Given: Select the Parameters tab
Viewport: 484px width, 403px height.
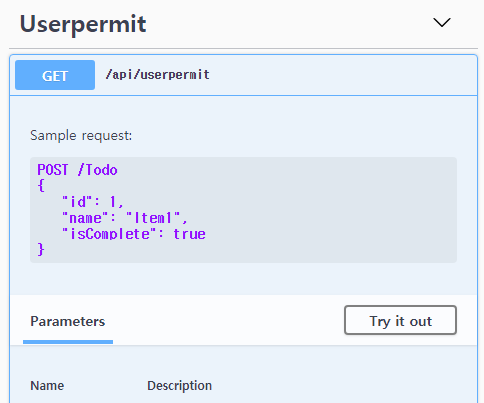Looking at the screenshot, I should pos(68,321).
